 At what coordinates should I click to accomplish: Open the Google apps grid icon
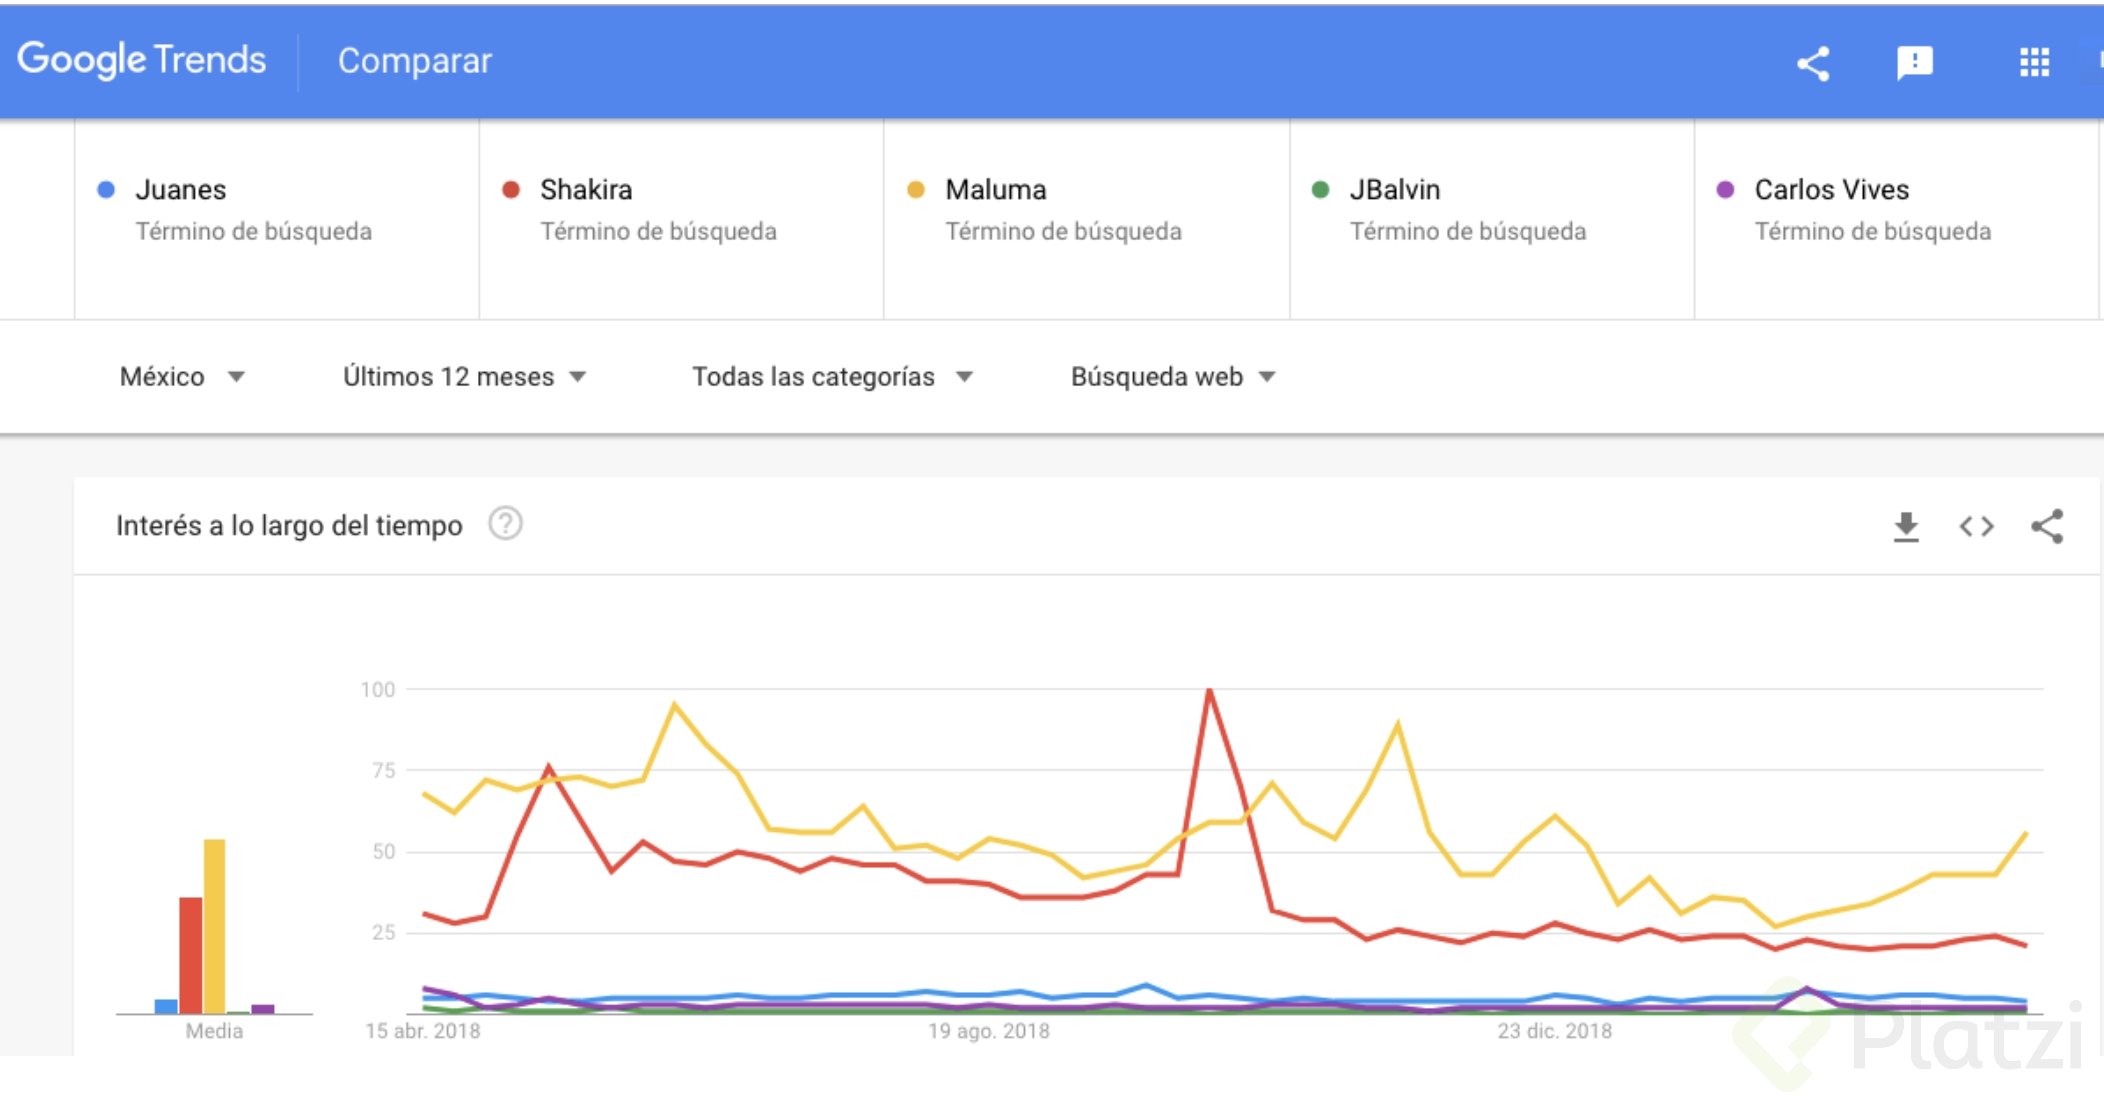[x=2034, y=63]
